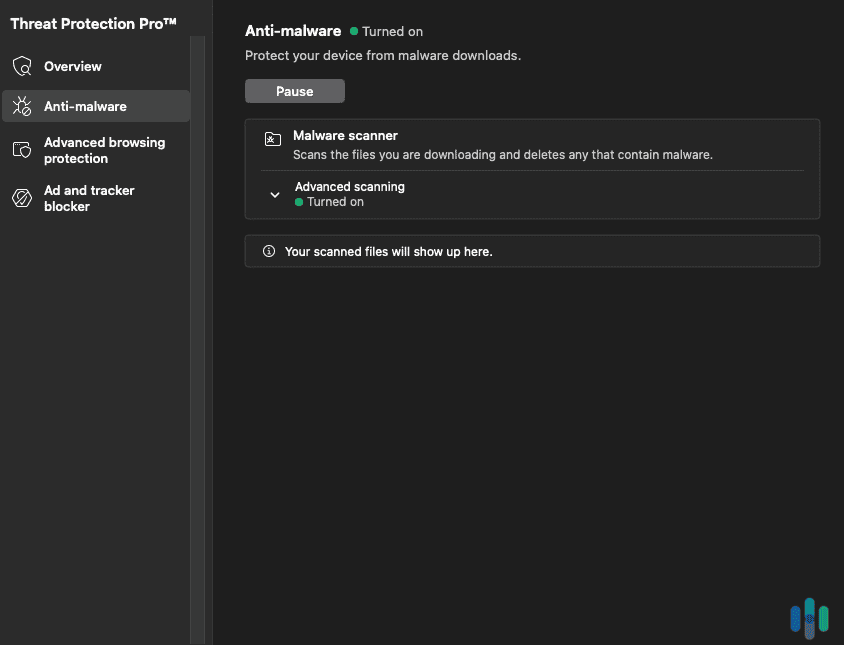Click the info icon beside scanned files message
Viewport: 844px width, 645px height.
click(267, 251)
